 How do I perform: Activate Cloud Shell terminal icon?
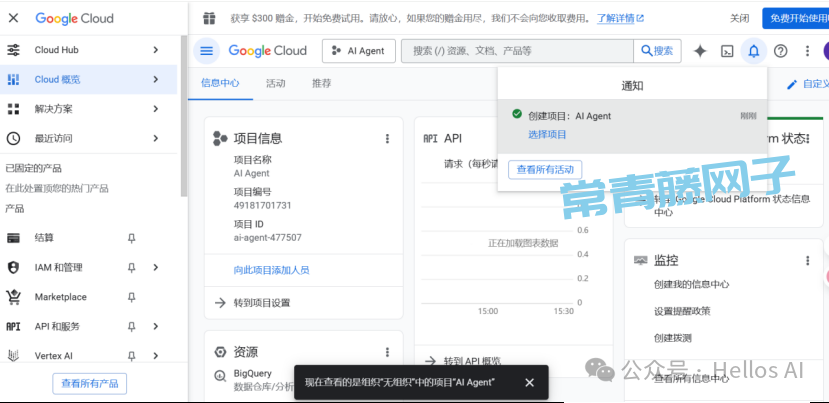tap(728, 51)
